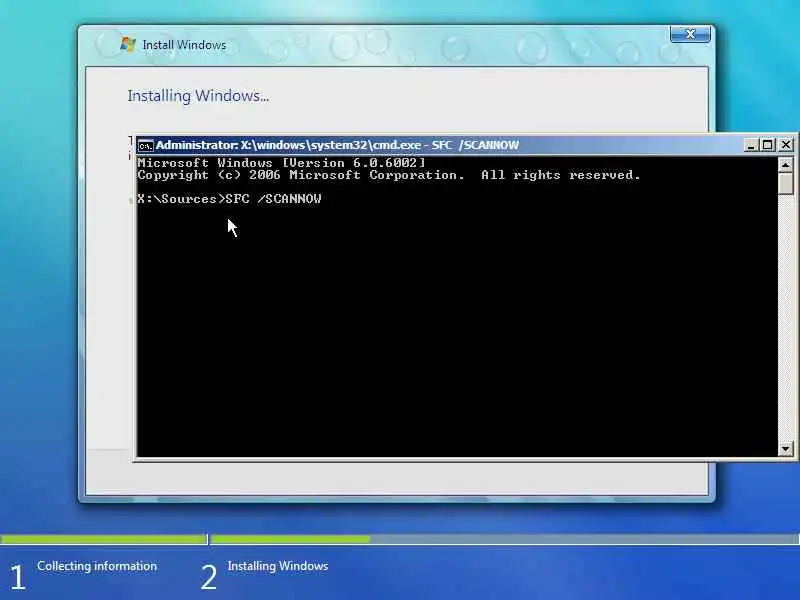The height and width of the screenshot is (600, 800).
Task: Click the 'Collecting information' step label
Action: pyautogui.click(x=97, y=566)
